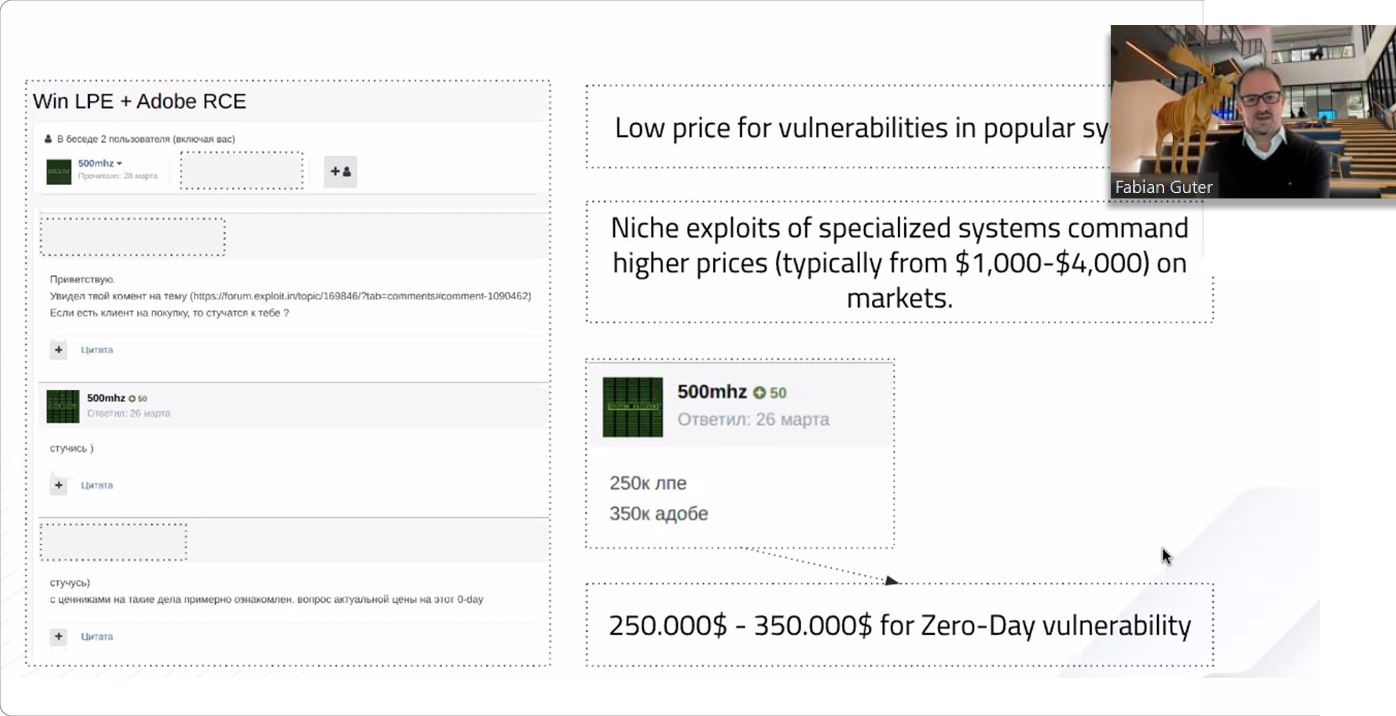Click "Цитата" under the "стучись )" reply
Screen dimensions: 1396x716
97,485
